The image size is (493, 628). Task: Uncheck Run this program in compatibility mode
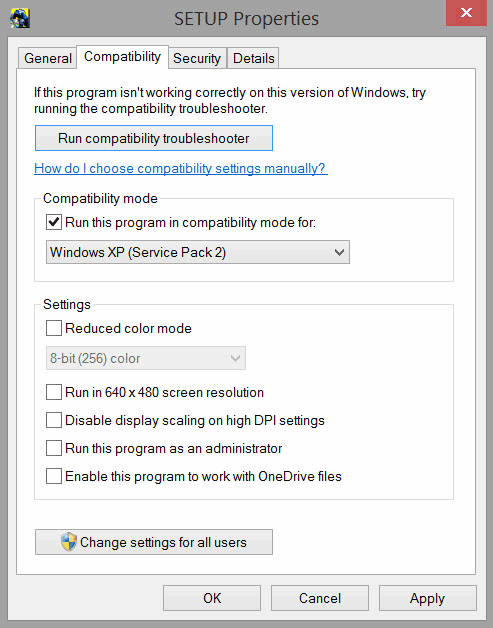[x=54, y=222]
